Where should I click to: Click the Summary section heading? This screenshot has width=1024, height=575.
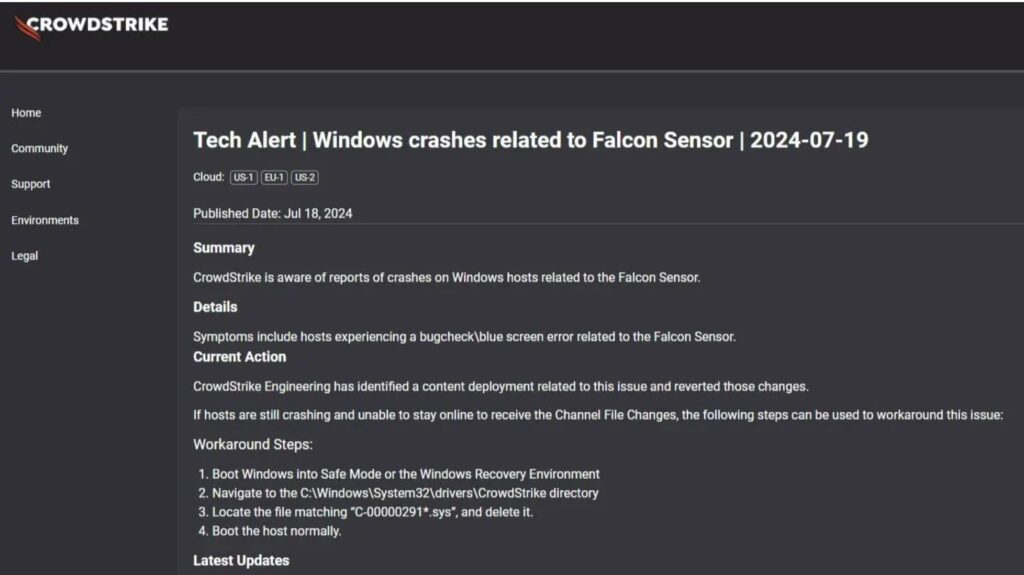click(x=224, y=248)
